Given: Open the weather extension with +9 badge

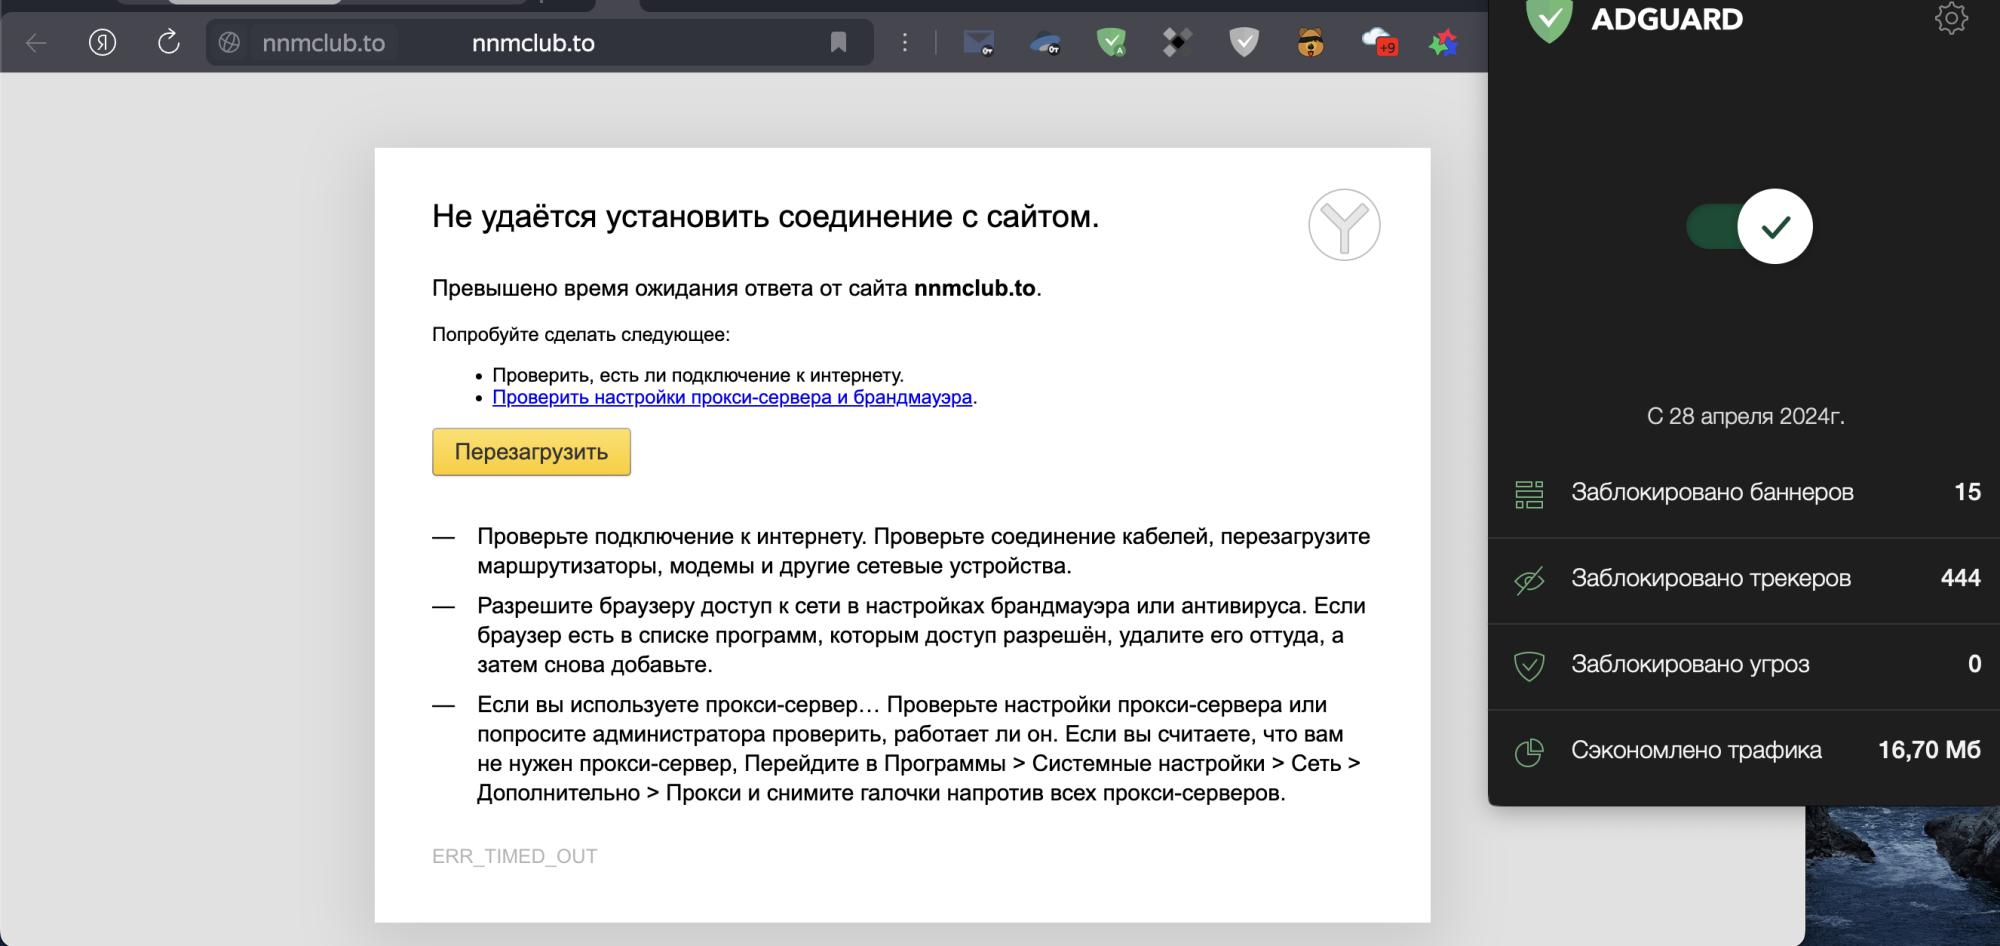Looking at the screenshot, I should (x=1377, y=42).
